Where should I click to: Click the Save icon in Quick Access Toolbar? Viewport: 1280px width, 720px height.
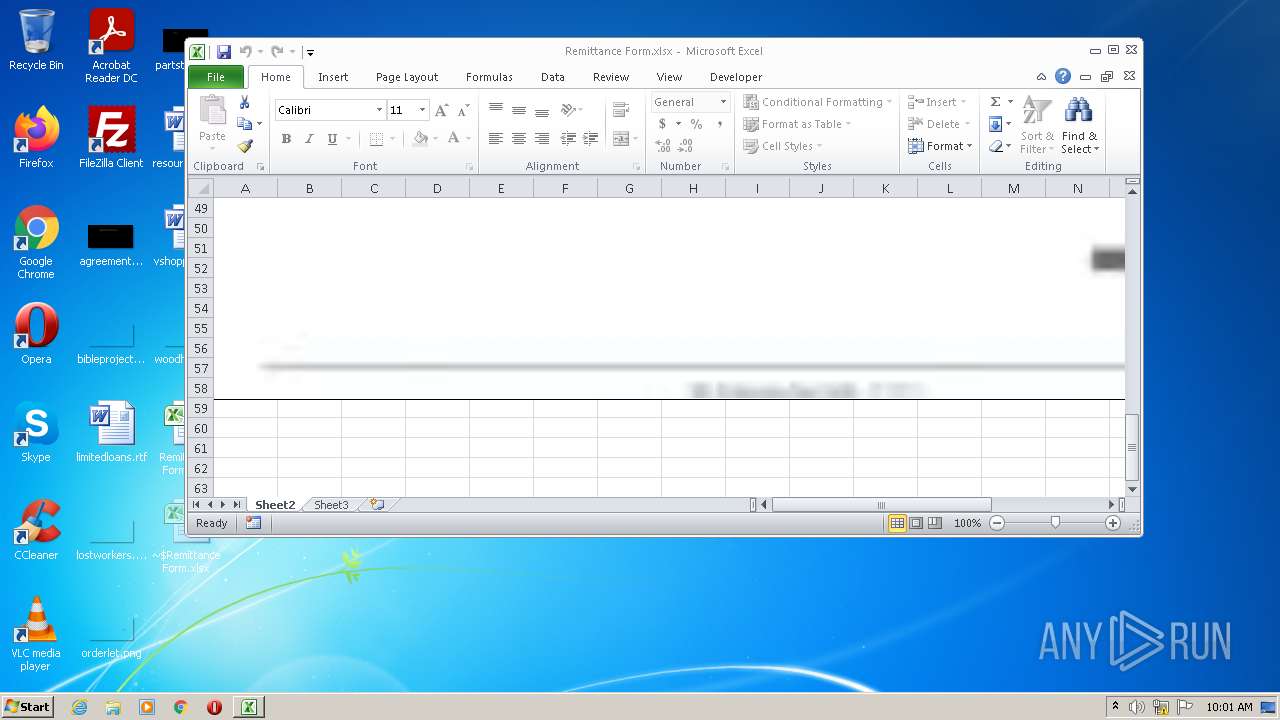click(224, 51)
